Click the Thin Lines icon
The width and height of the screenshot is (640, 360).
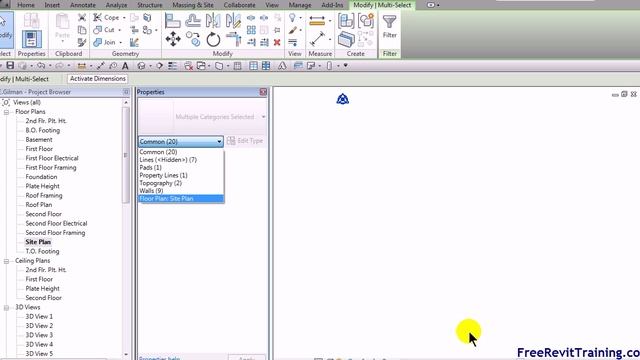172,66
